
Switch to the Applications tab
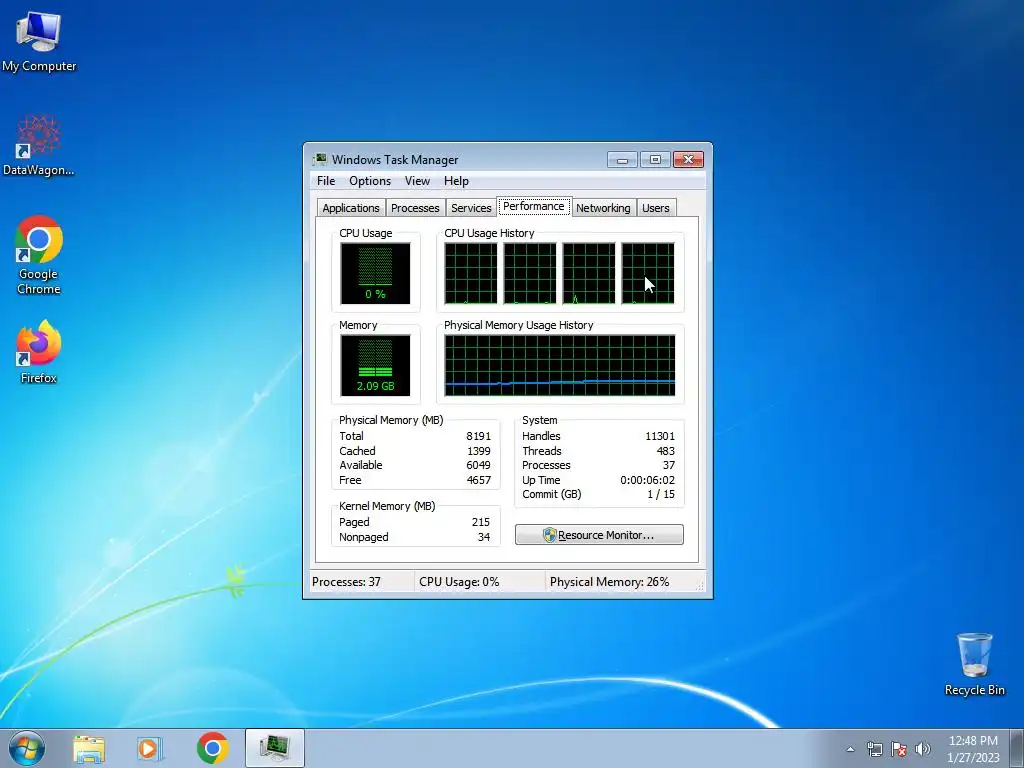[x=351, y=208]
